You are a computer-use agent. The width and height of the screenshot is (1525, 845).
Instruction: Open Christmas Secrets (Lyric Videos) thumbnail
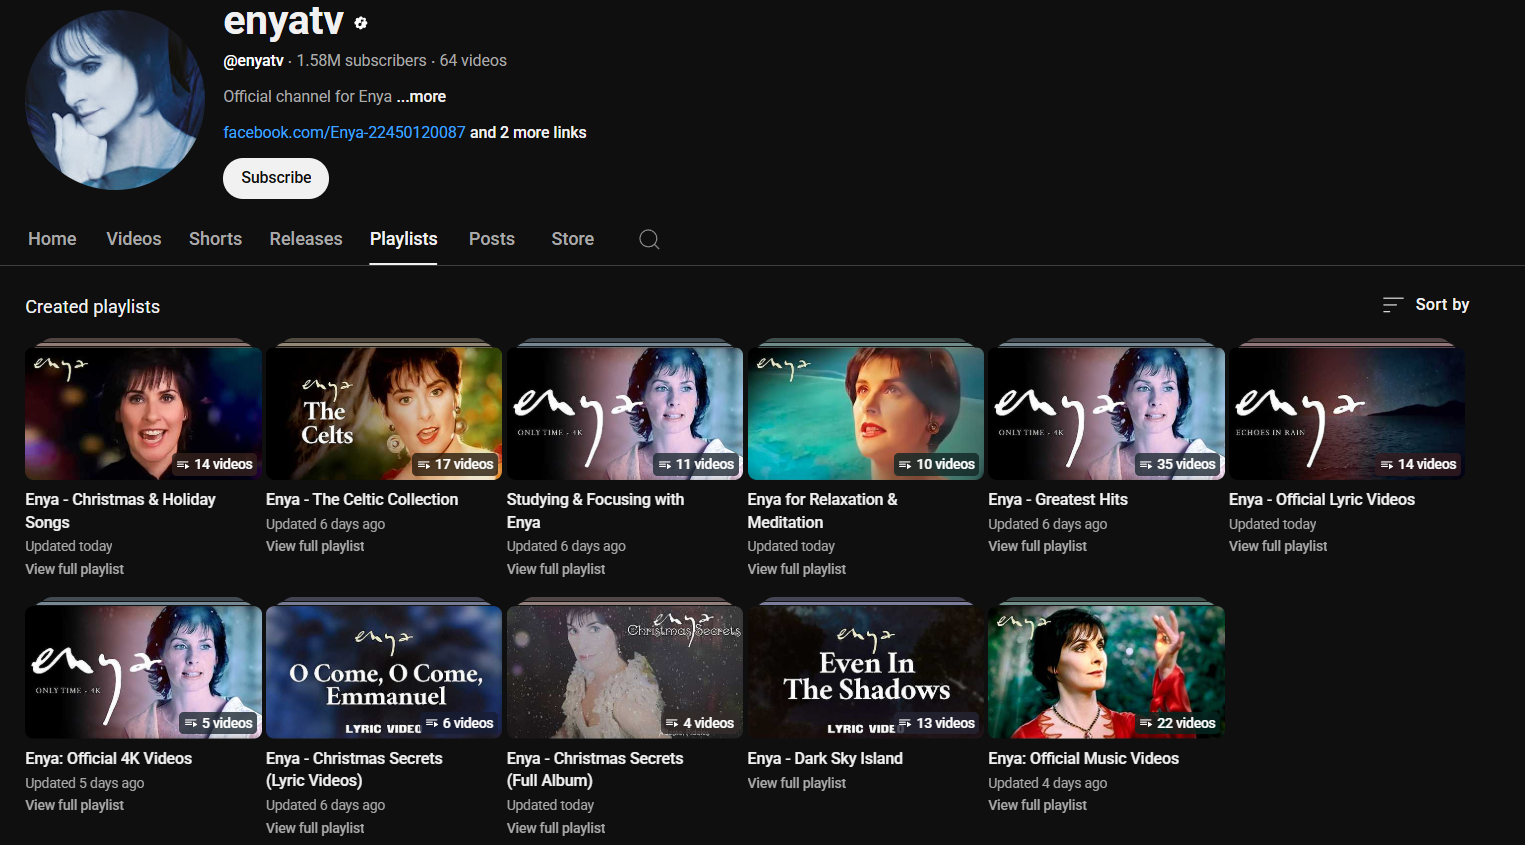(384, 672)
